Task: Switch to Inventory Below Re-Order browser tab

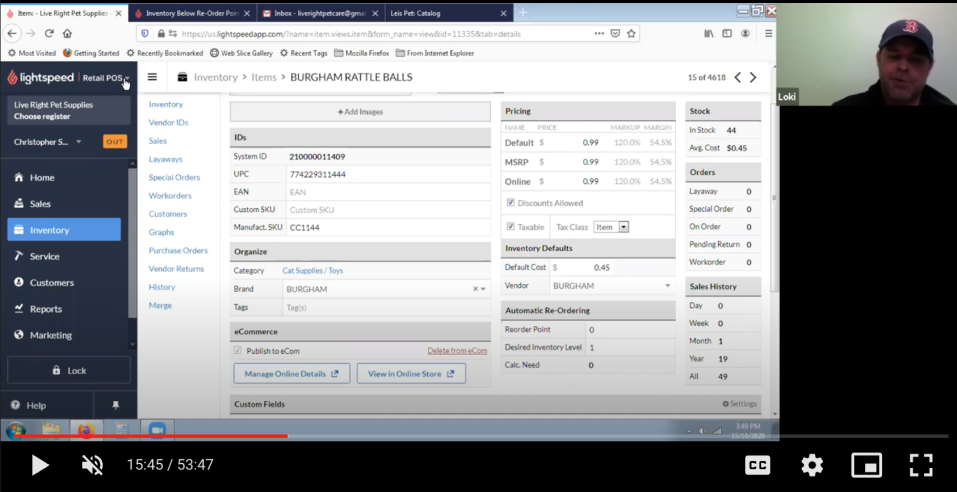Action: click(x=192, y=13)
